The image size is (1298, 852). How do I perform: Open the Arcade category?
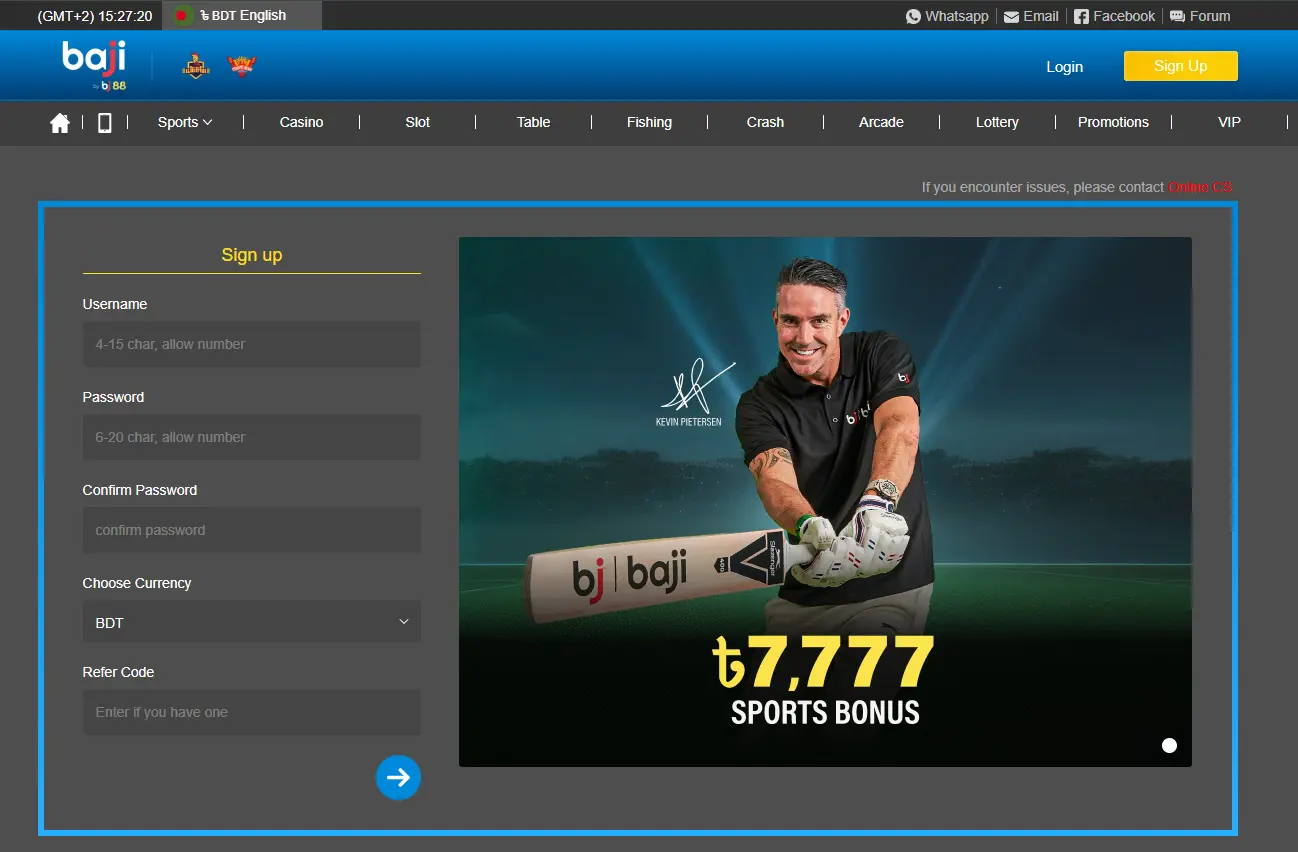coord(881,122)
